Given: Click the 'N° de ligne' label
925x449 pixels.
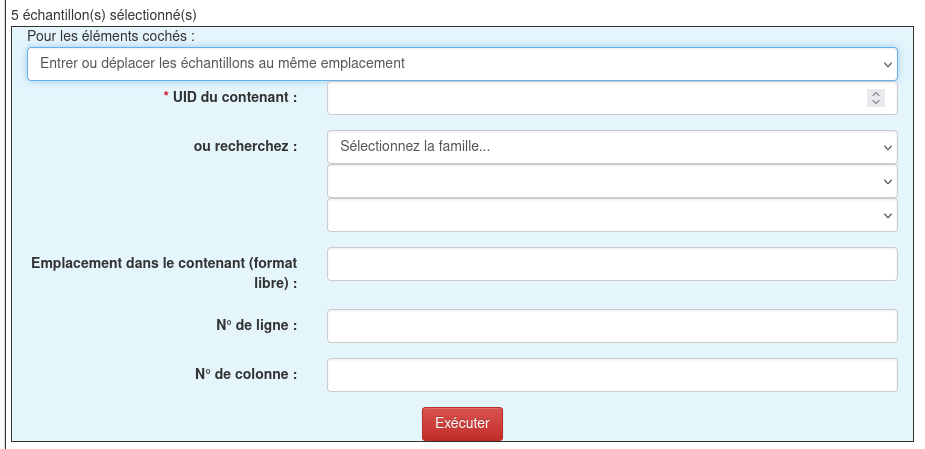Looking at the screenshot, I should (257, 325).
